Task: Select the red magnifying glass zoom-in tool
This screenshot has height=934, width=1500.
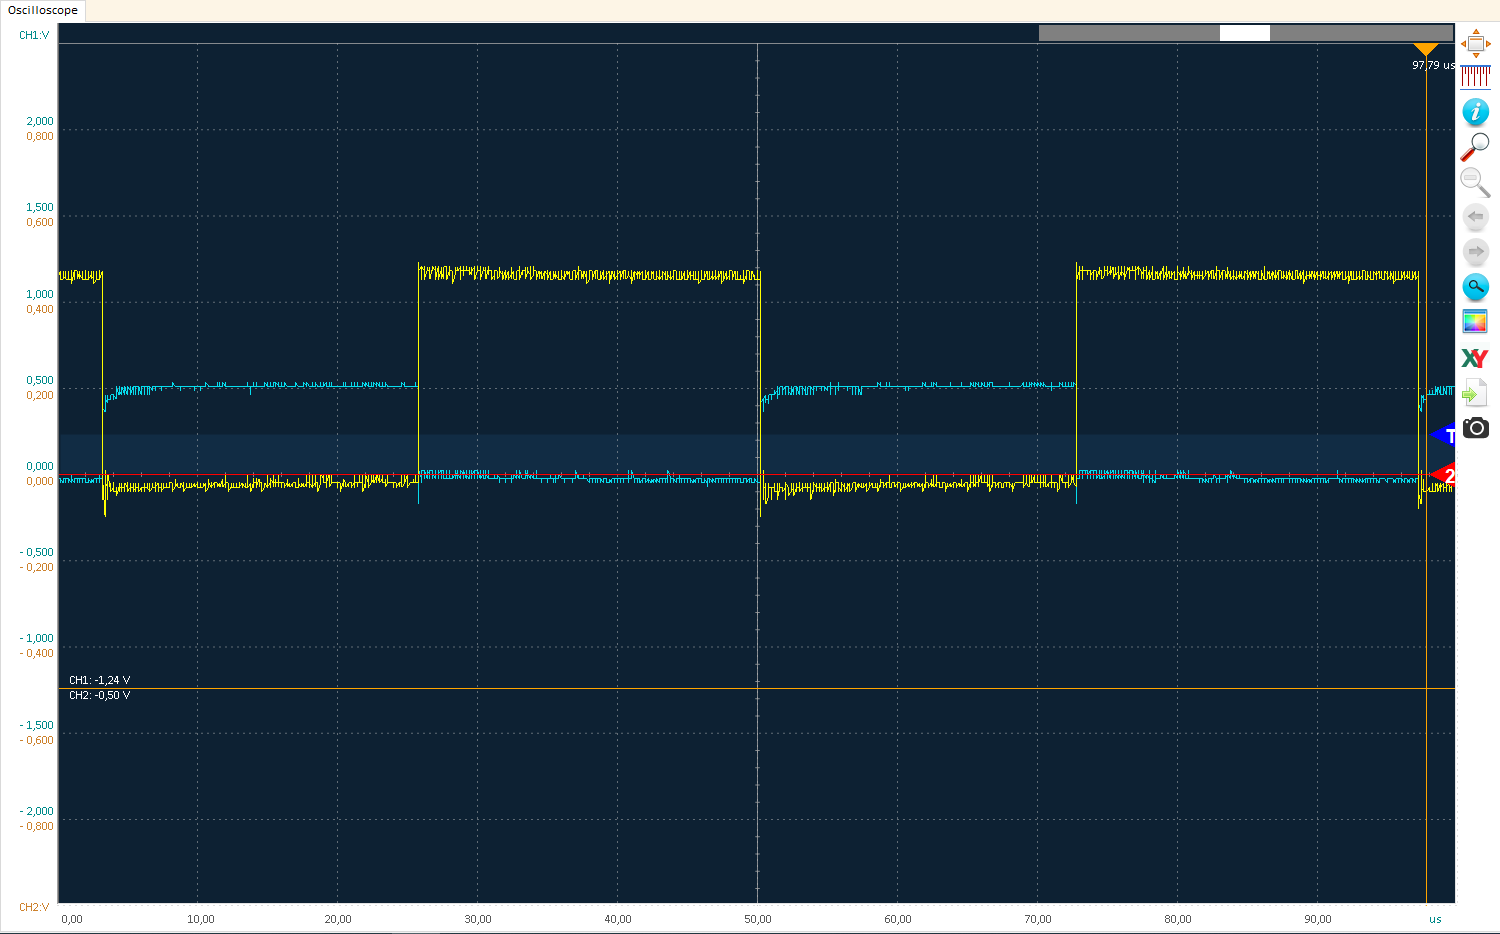Action: click(1475, 147)
